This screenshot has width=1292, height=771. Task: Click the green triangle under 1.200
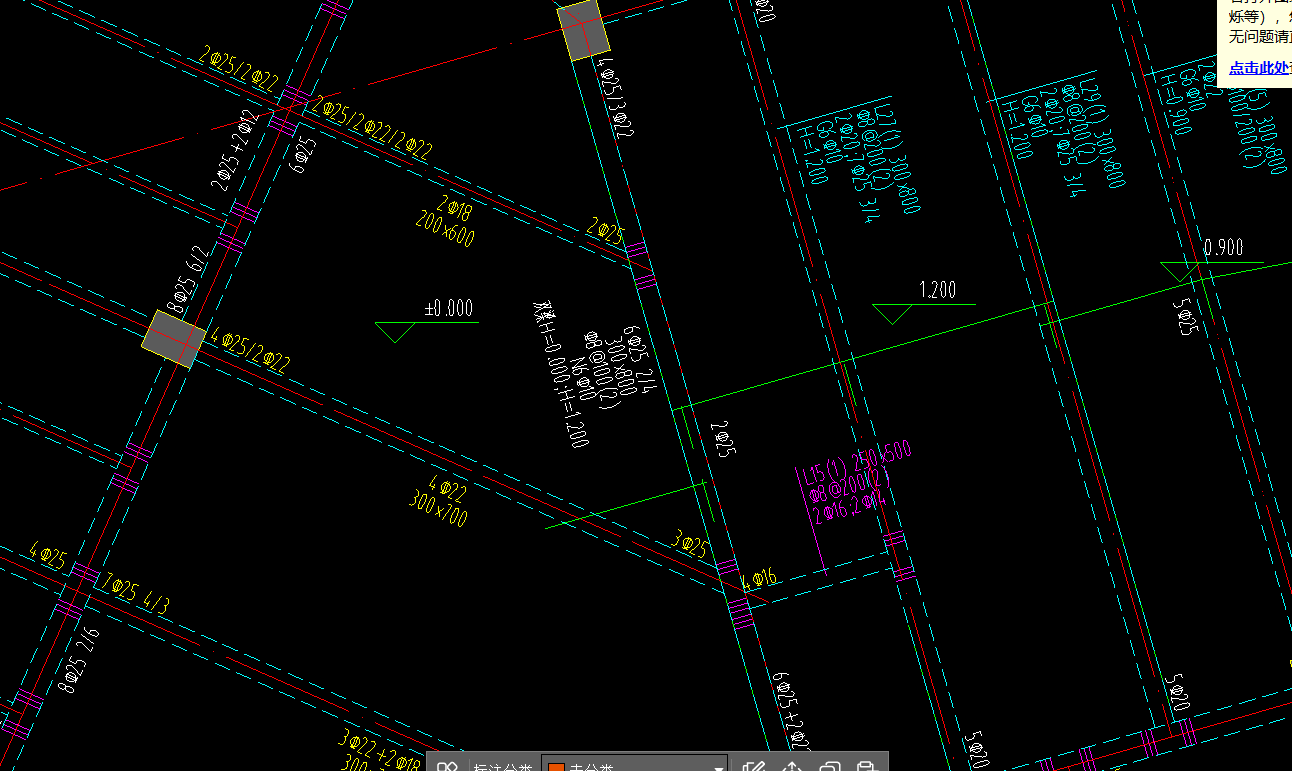tap(894, 314)
